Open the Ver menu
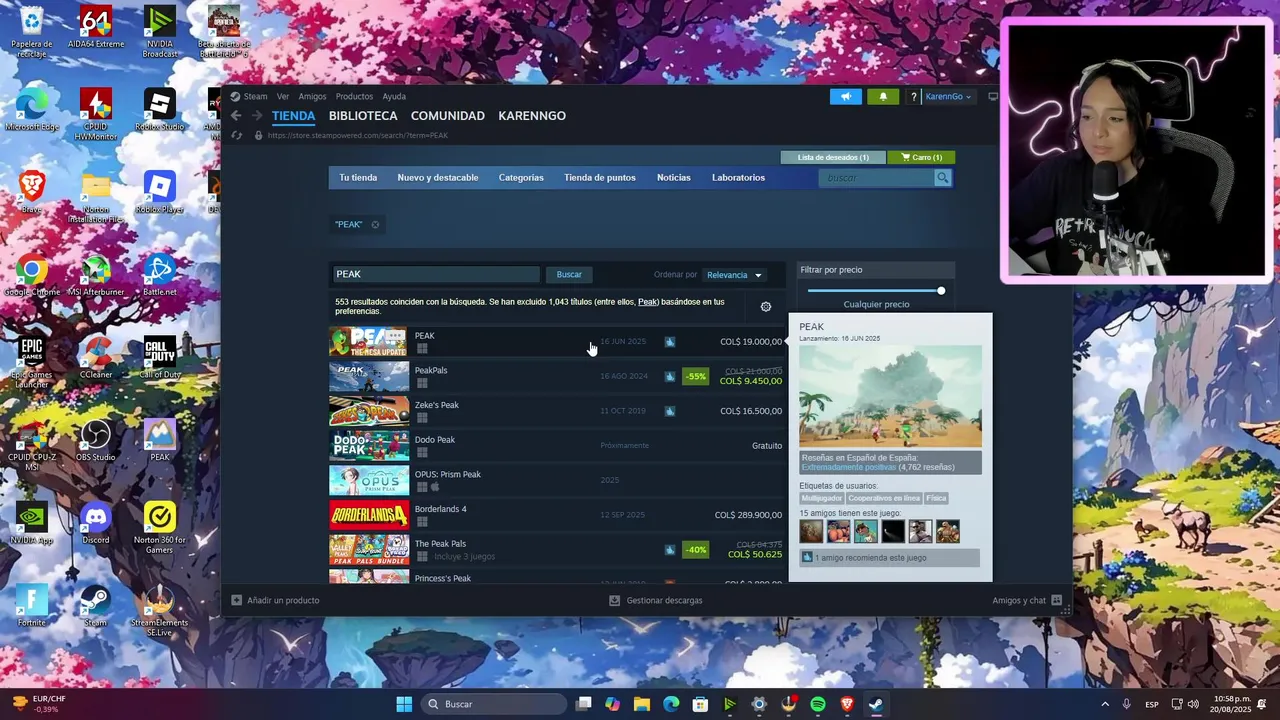The width and height of the screenshot is (1280, 720). (283, 97)
